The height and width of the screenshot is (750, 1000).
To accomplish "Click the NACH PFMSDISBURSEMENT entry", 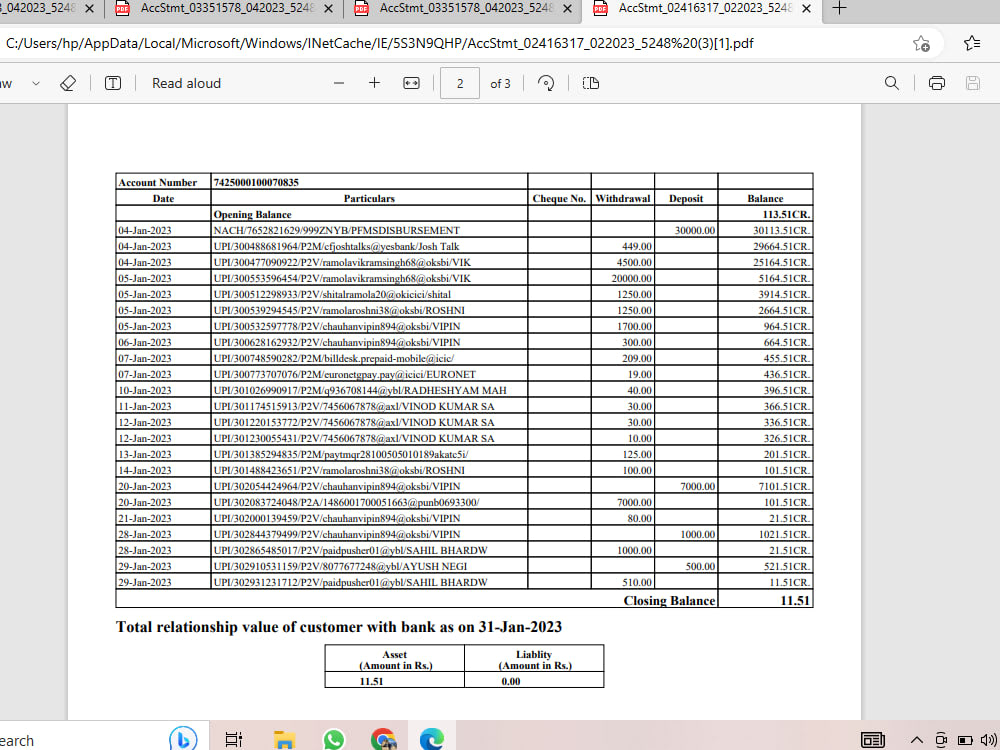I will click(x=337, y=230).
